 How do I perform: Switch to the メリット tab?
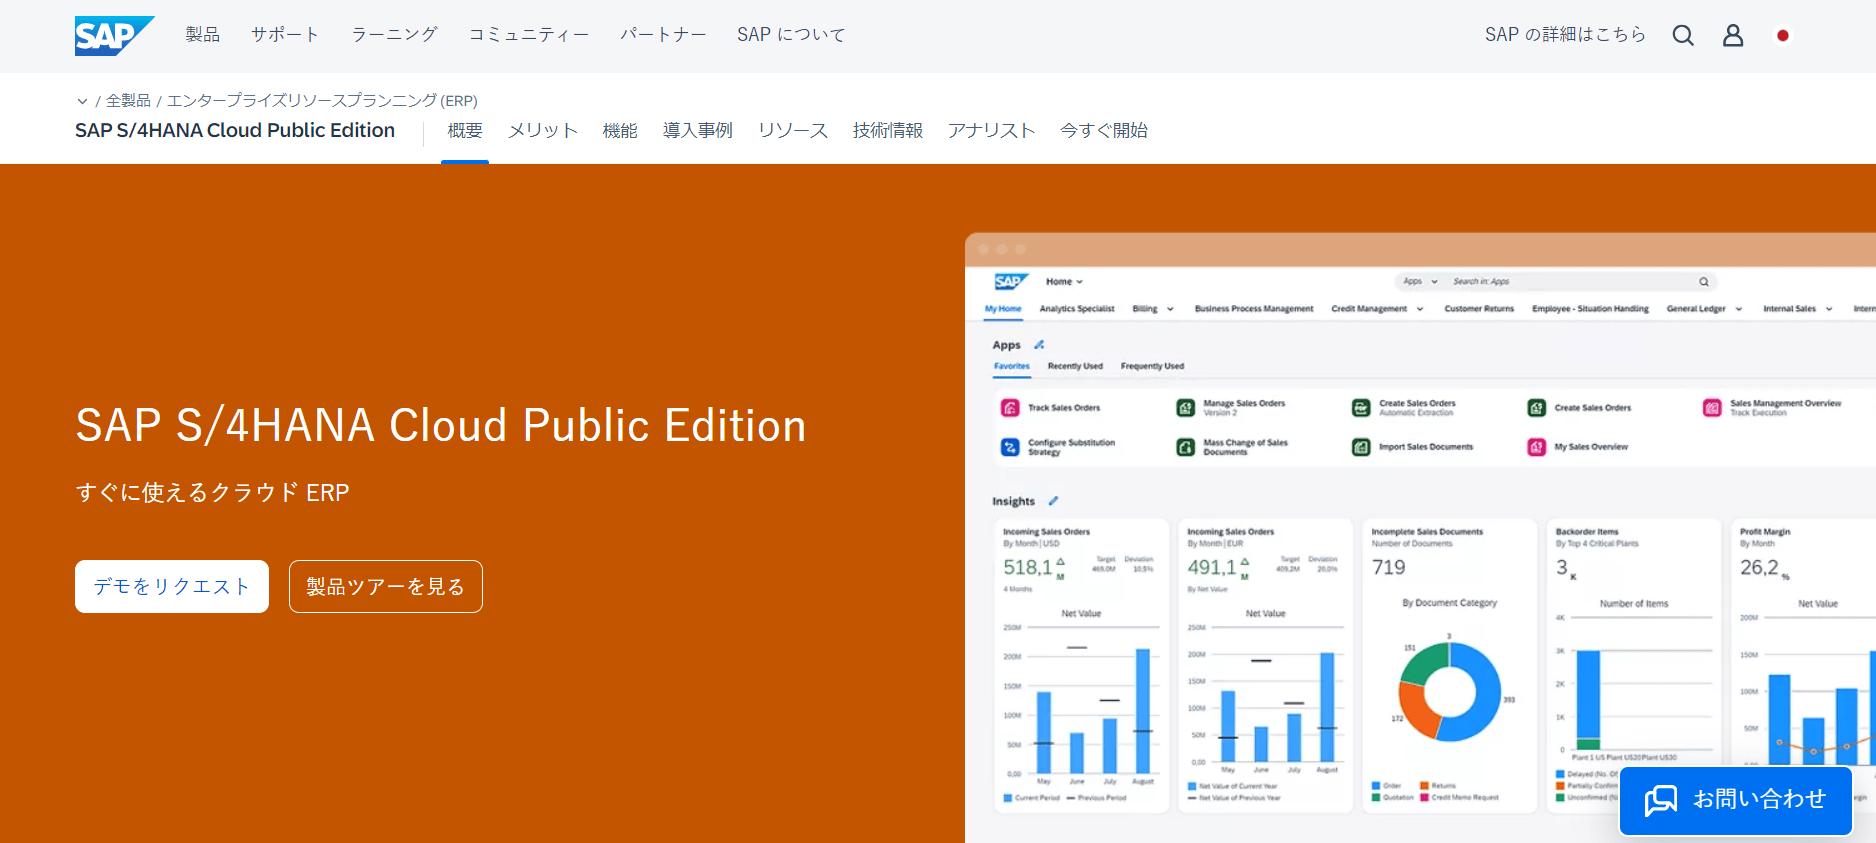[x=543, y=131]
